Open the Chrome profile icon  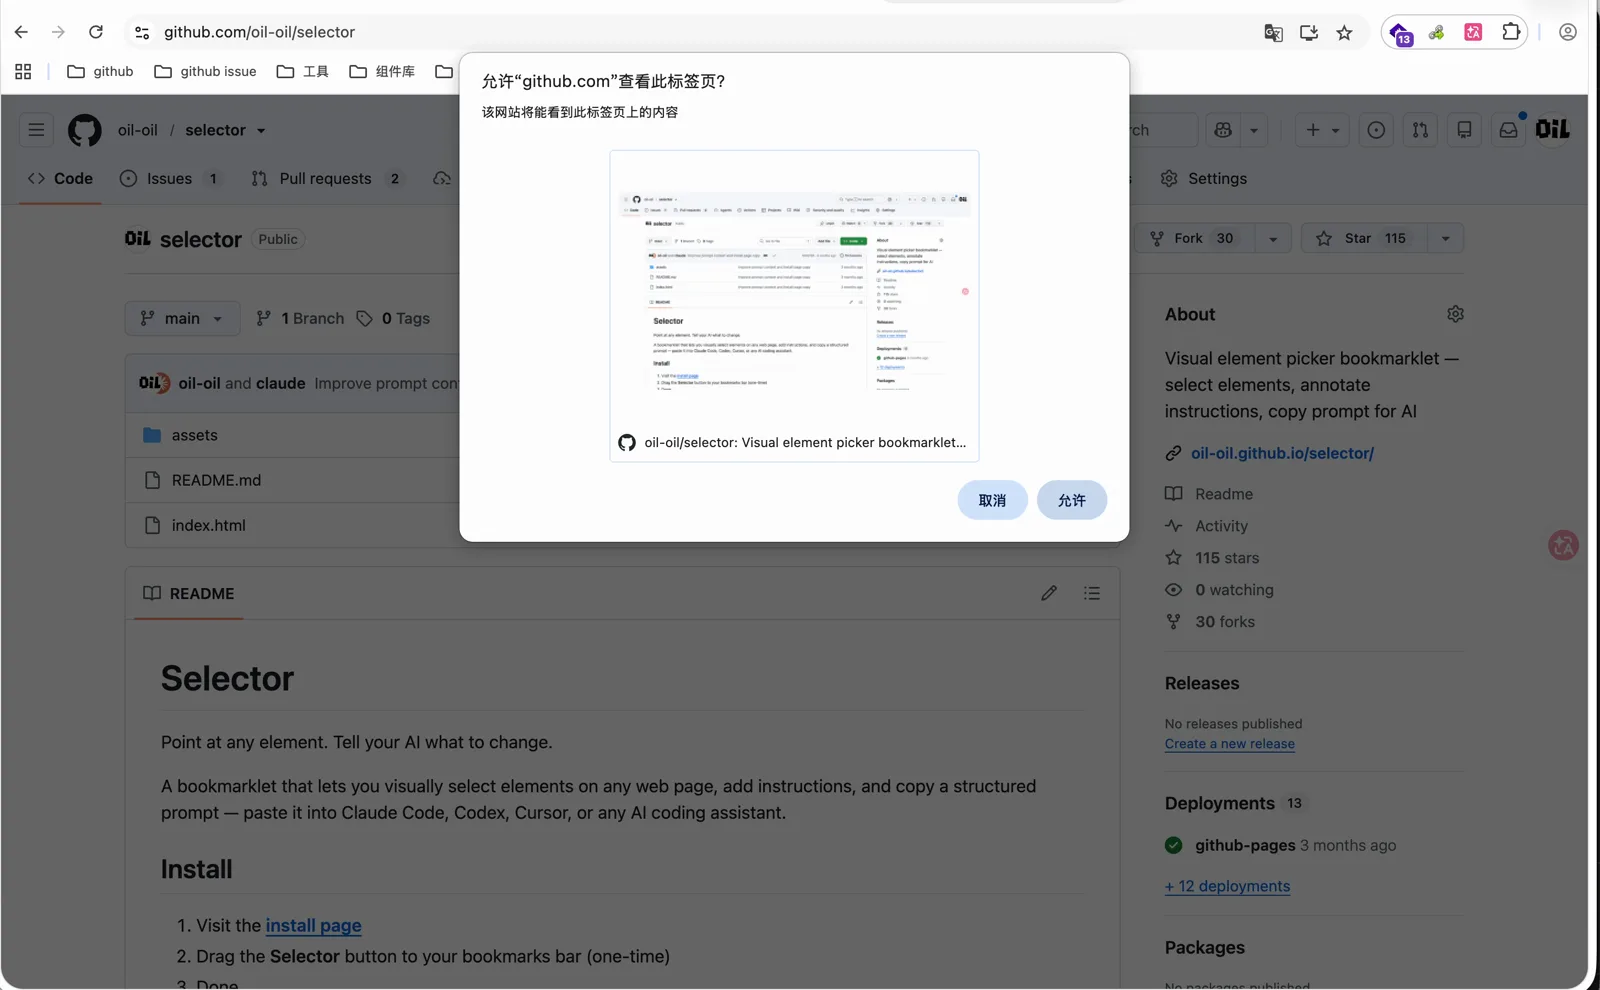[1568, 32]
